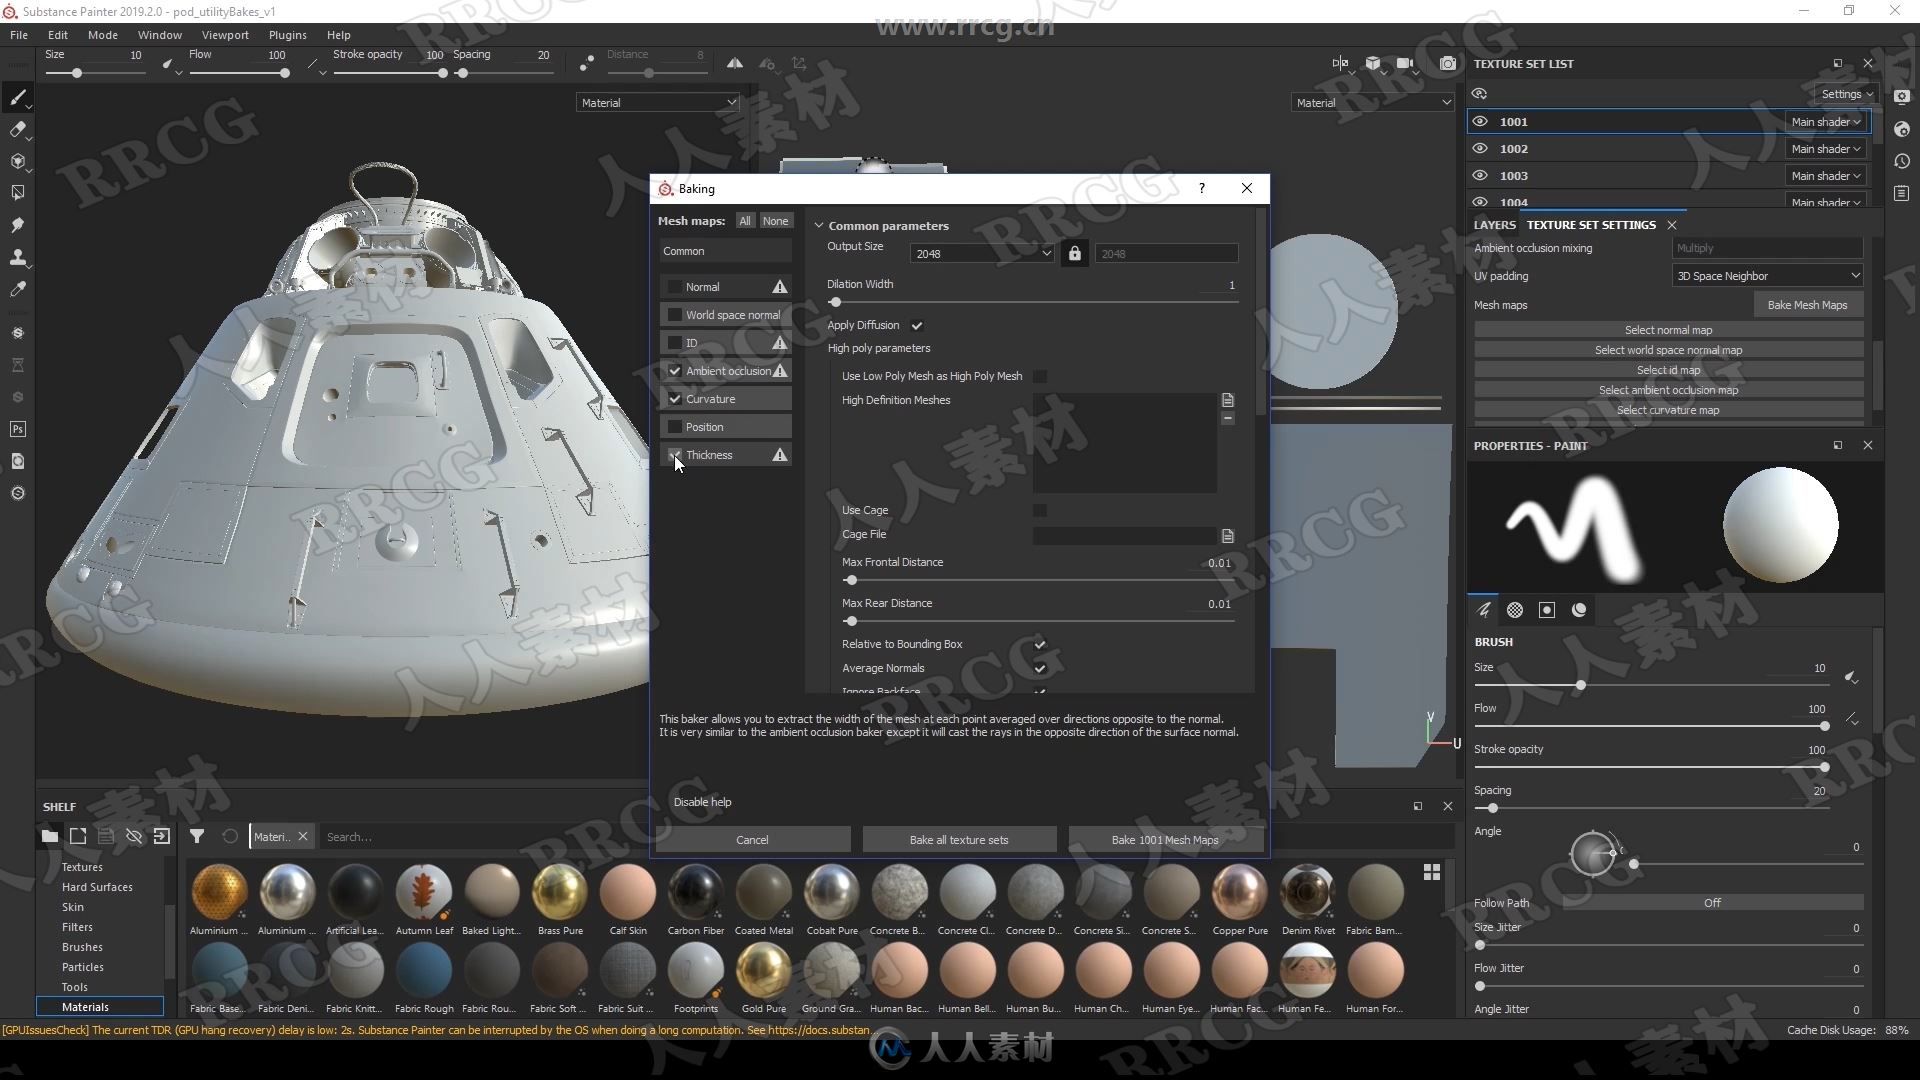The height and width of the screenshot is (1080, 1920).
Task: Drag the Dilation Width slider
Action: tap(836, 302)
